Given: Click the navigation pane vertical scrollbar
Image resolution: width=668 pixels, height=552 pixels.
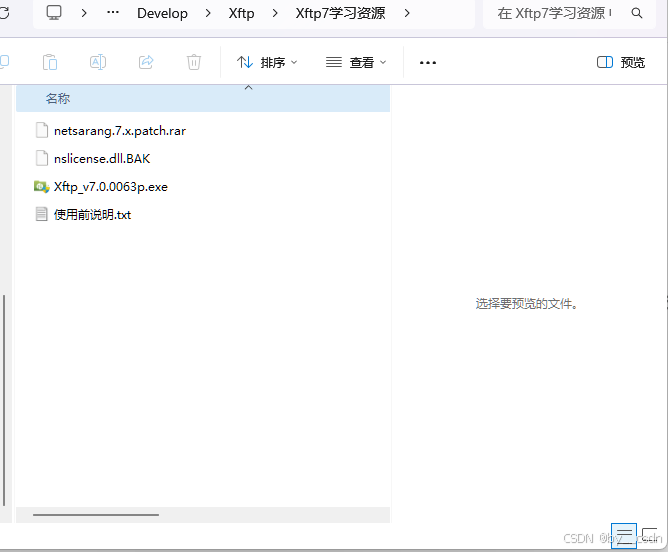Looking at the screenshot, I should click(x=4, y=400).
